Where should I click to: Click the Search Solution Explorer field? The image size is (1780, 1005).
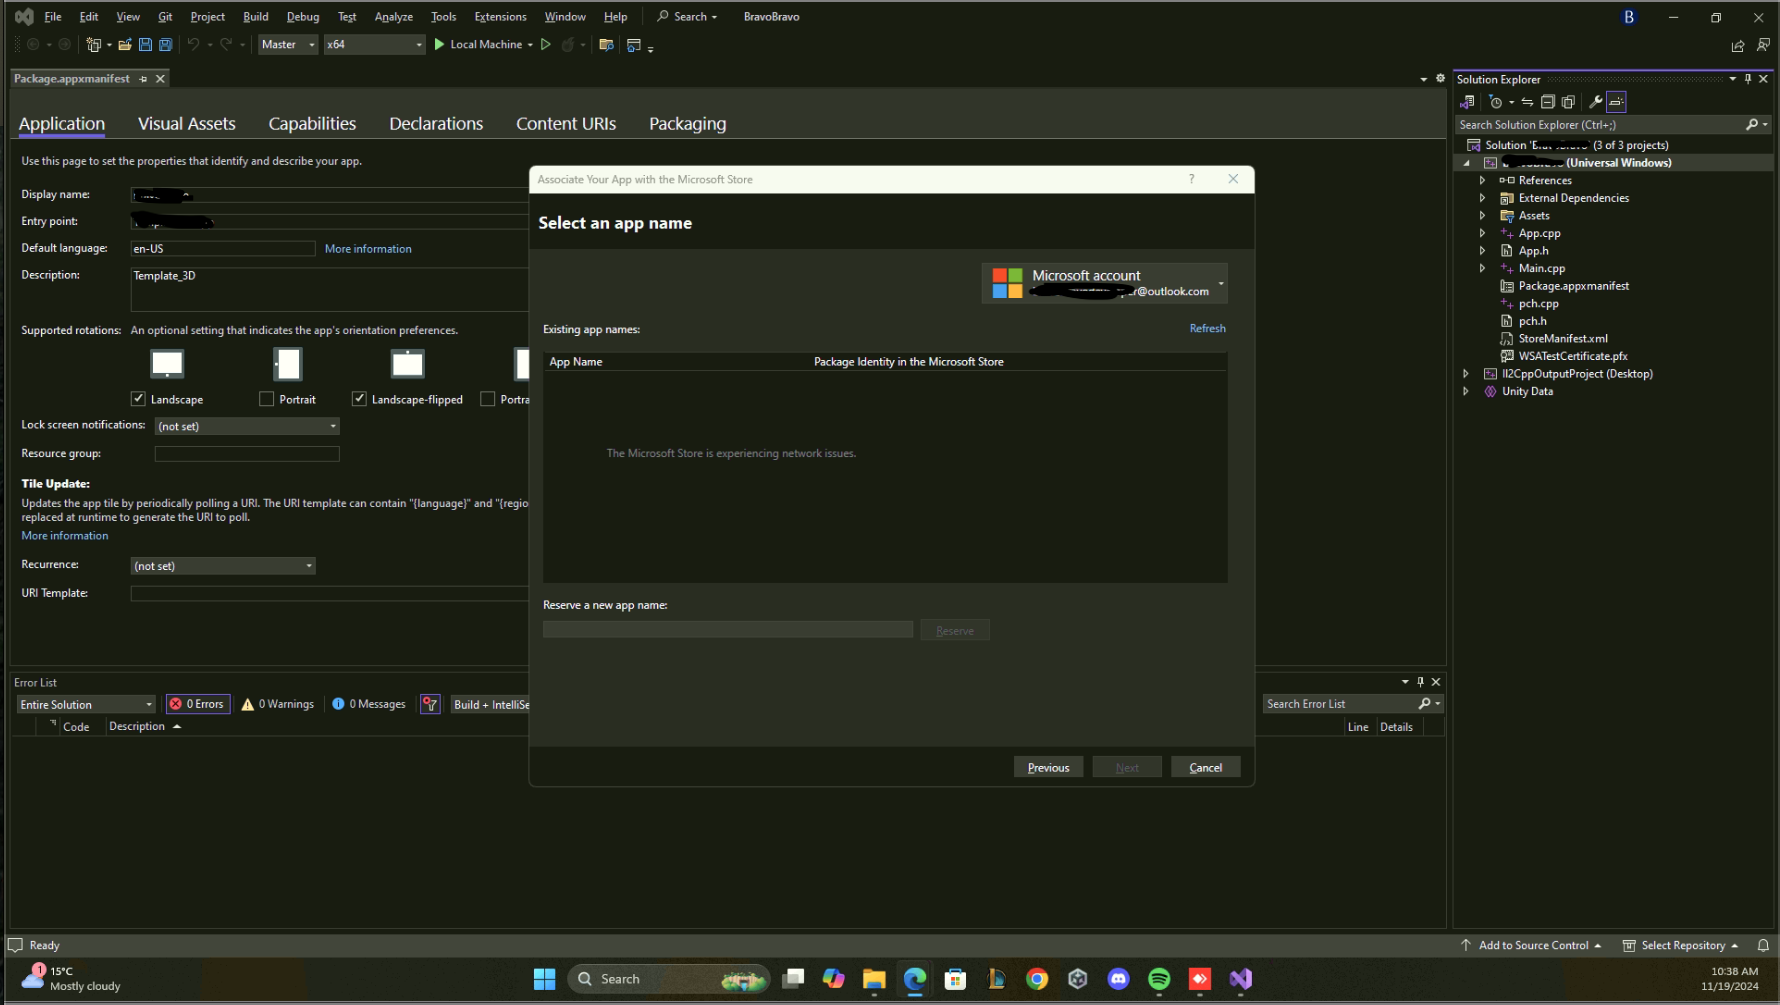tap(1599, 125)
